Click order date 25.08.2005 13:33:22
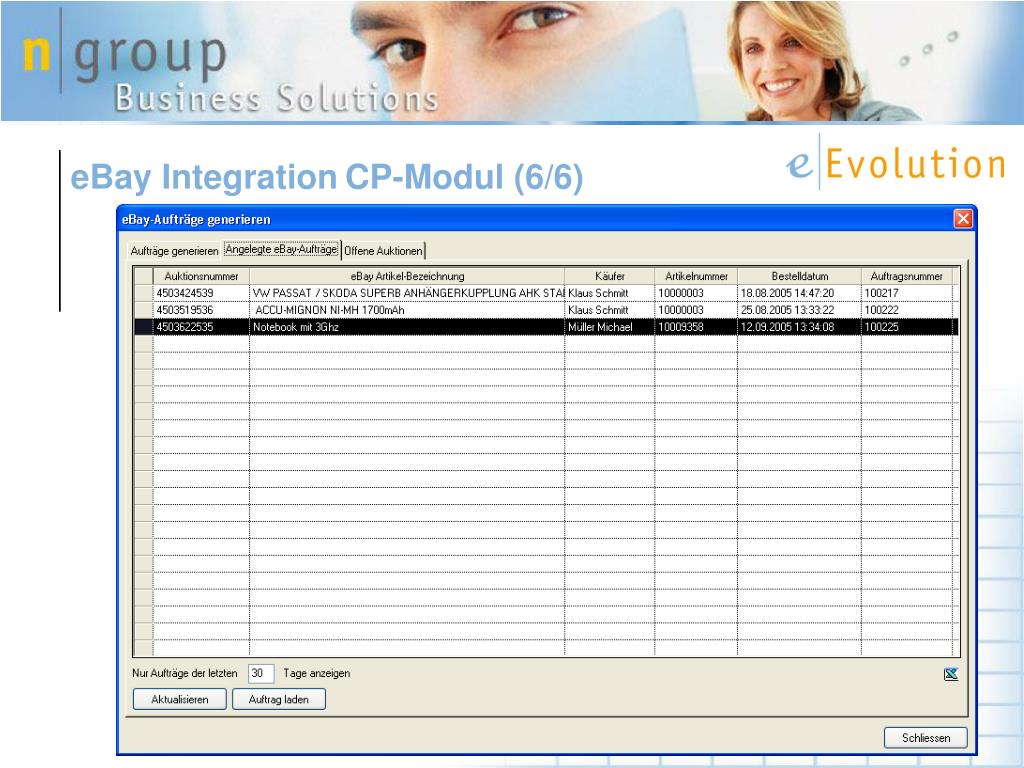 (x=799, y=310)
